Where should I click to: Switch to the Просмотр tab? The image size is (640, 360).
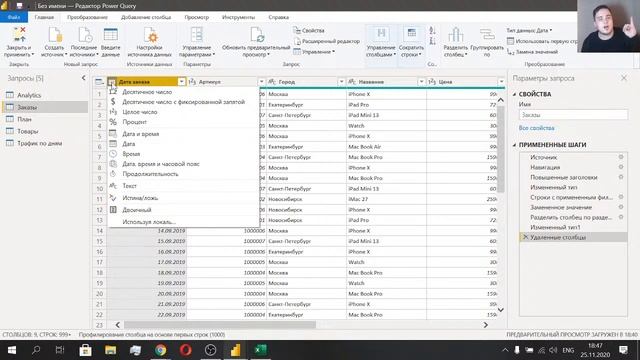[x=196, y=17]
